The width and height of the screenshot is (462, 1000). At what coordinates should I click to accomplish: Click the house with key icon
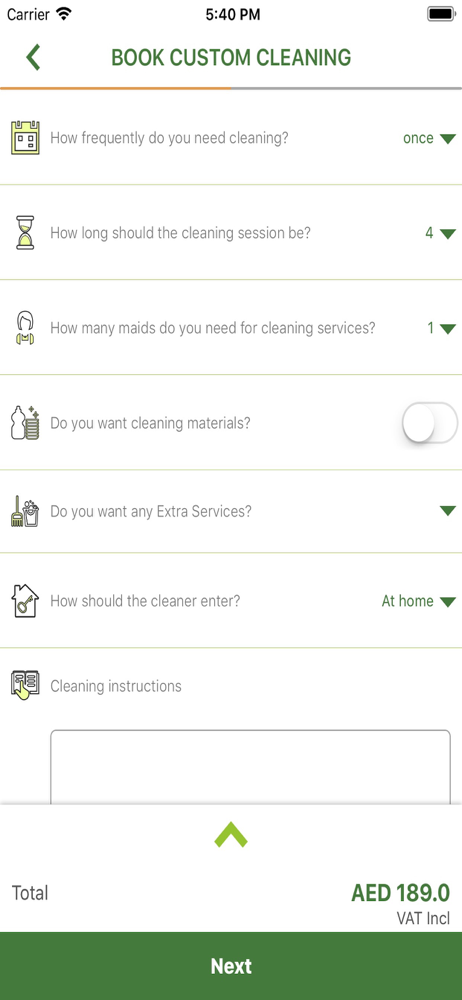pos(26,601)
